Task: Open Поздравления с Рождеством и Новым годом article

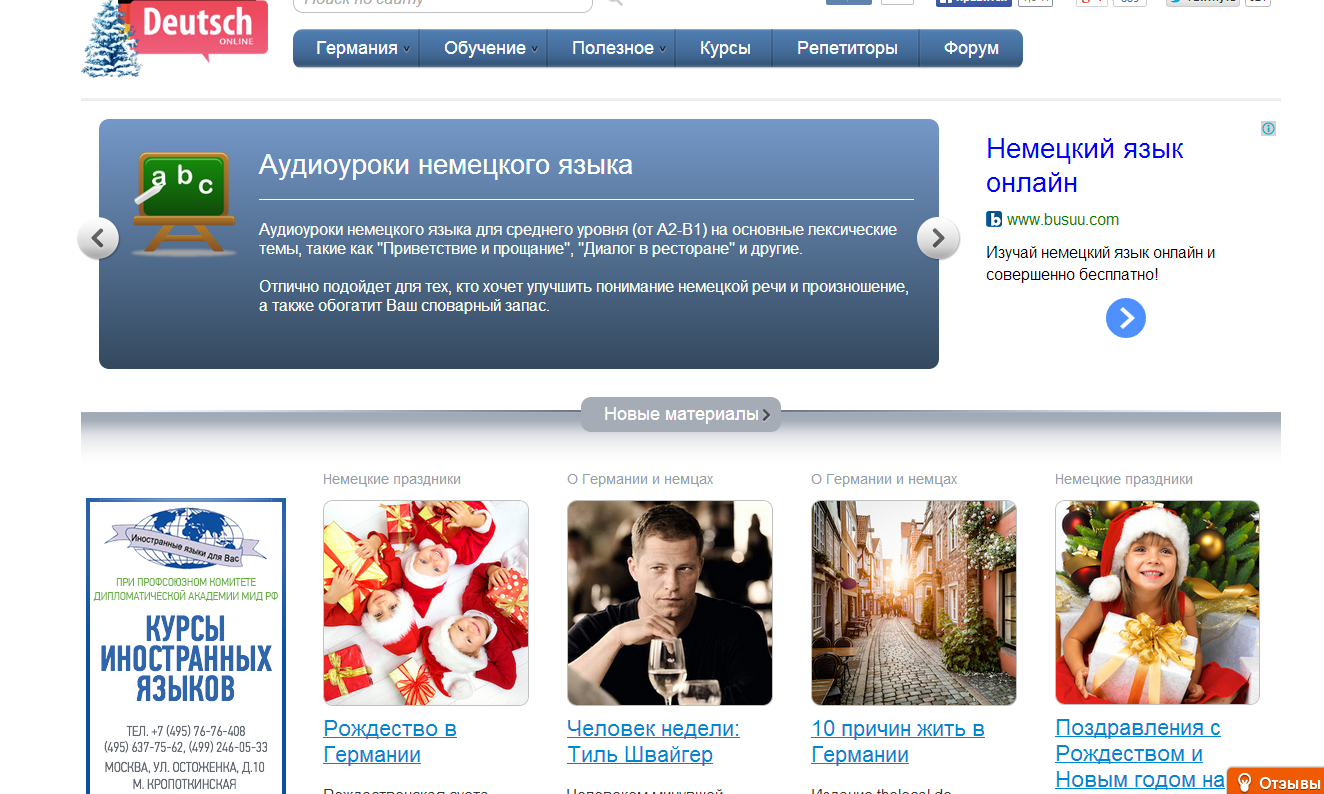Action: tap(1140, 754)
